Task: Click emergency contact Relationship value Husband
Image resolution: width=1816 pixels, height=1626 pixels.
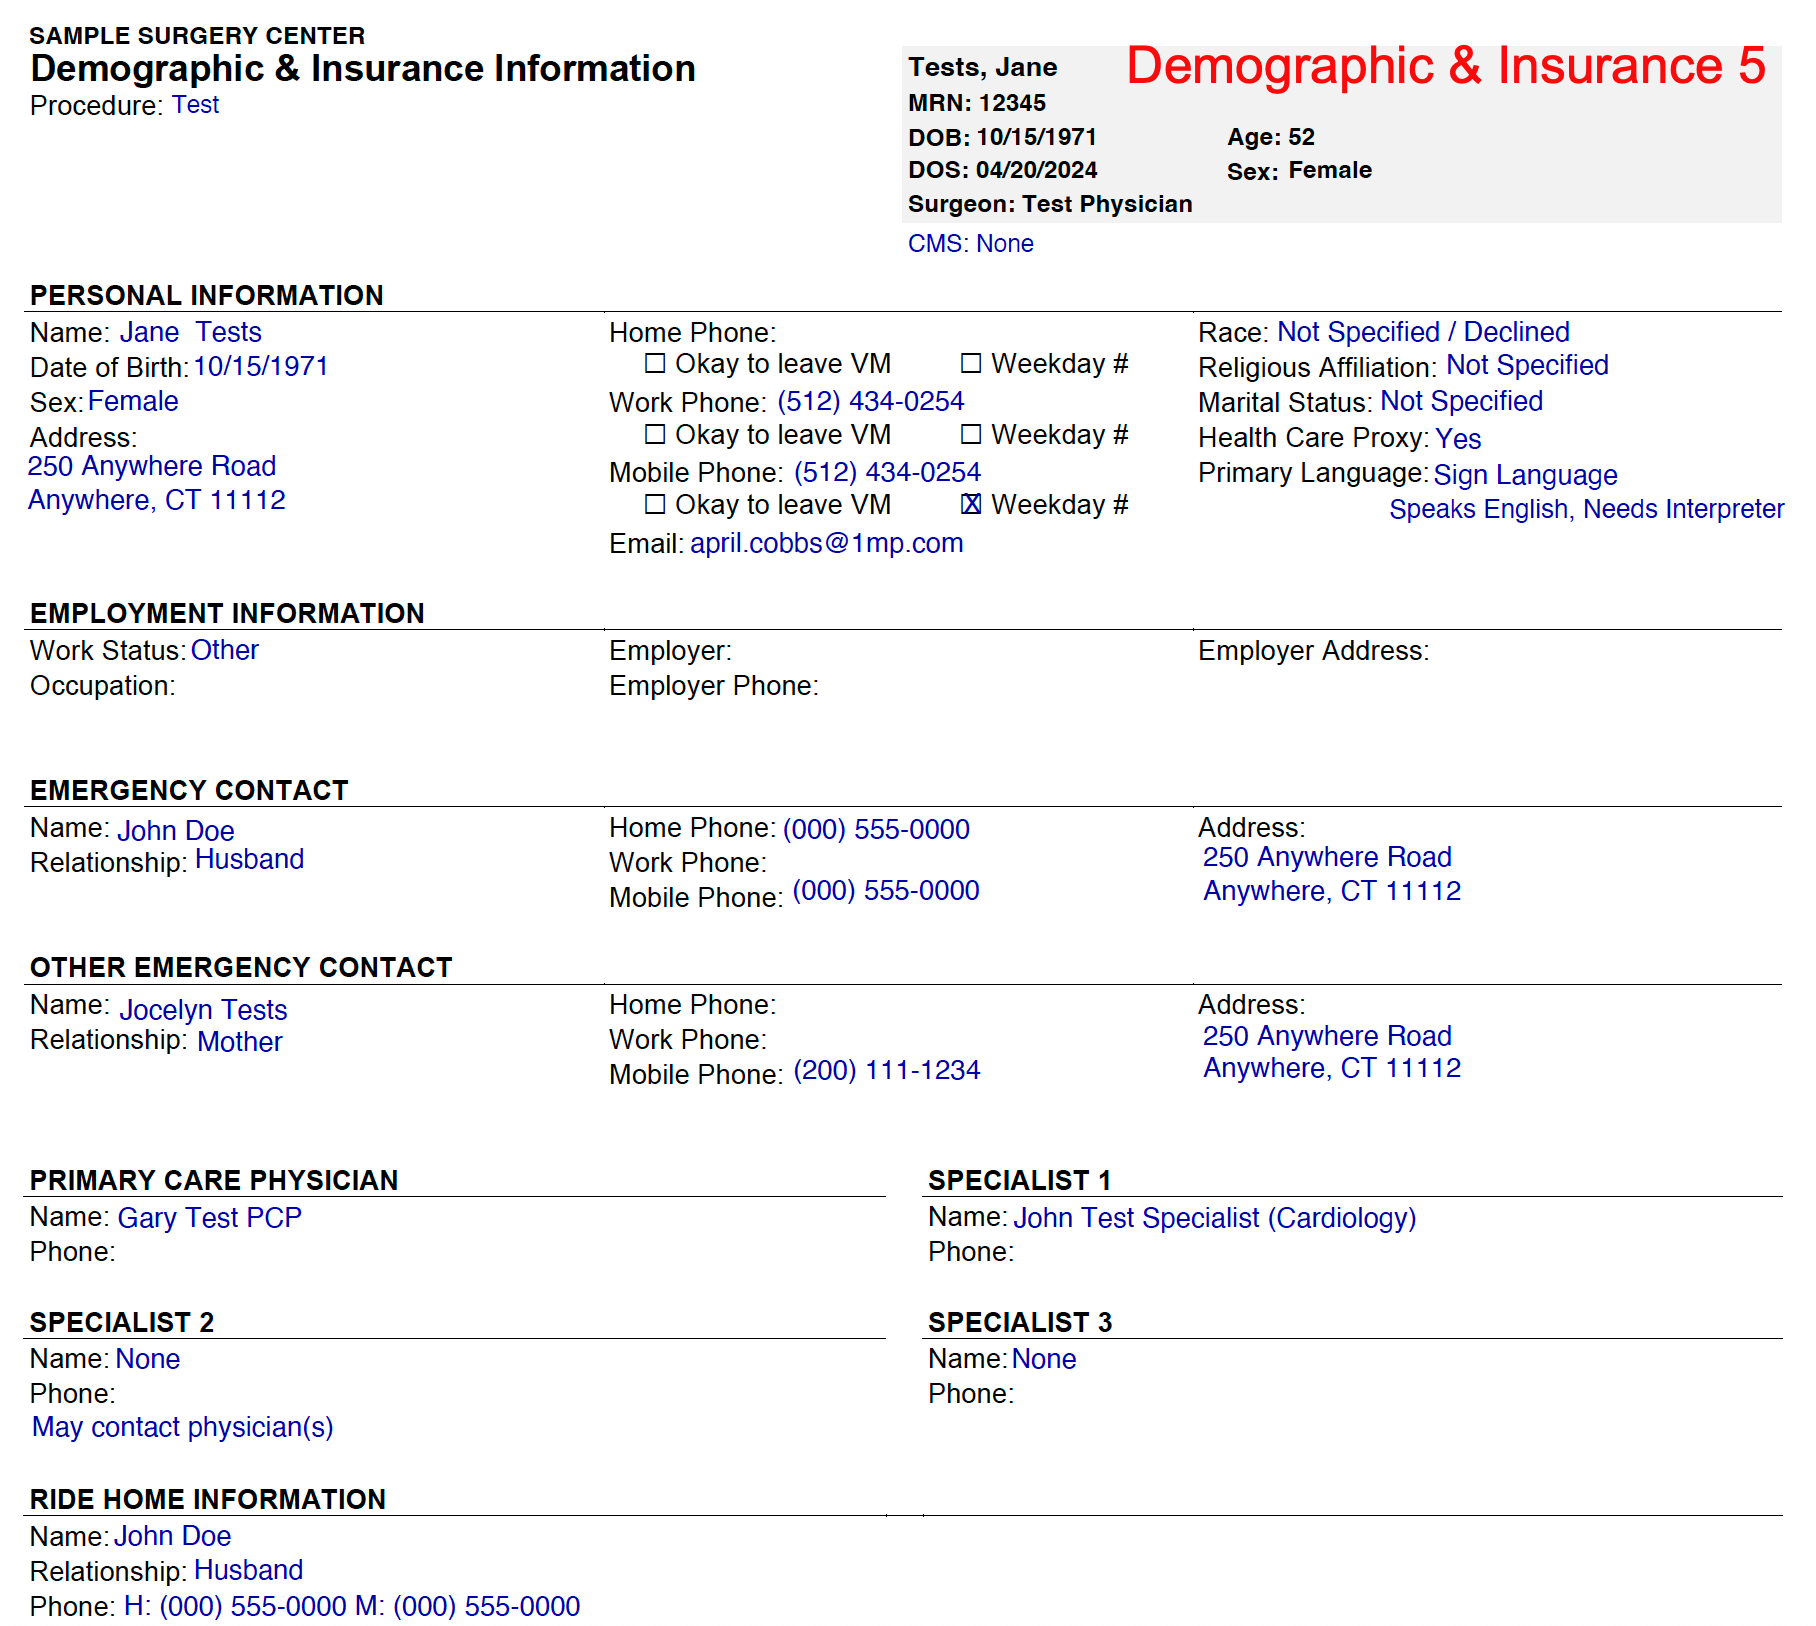Action: [x=250, y=859]
